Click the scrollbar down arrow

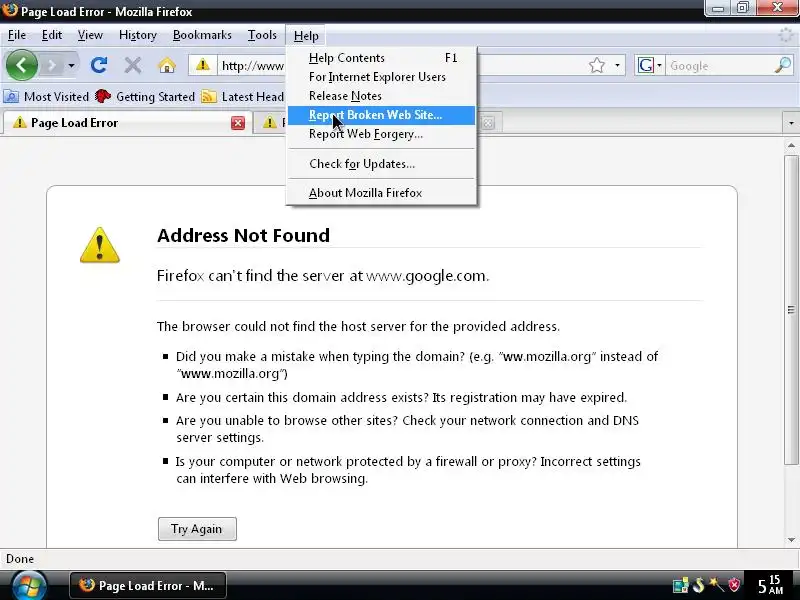point(791,540)
